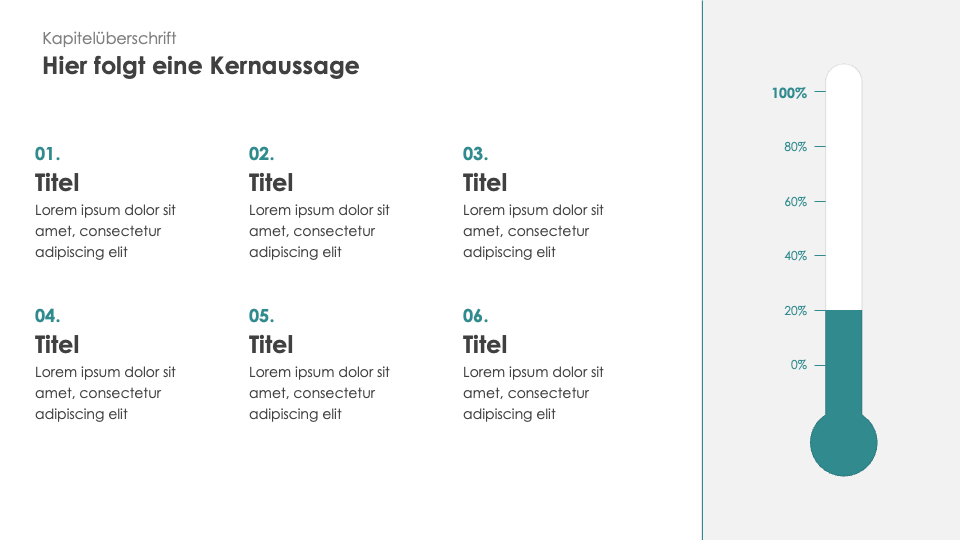Viewport: 960px width, 540px height.
Task: Click the "20%" scale label
Action: (x=795, y=311)
